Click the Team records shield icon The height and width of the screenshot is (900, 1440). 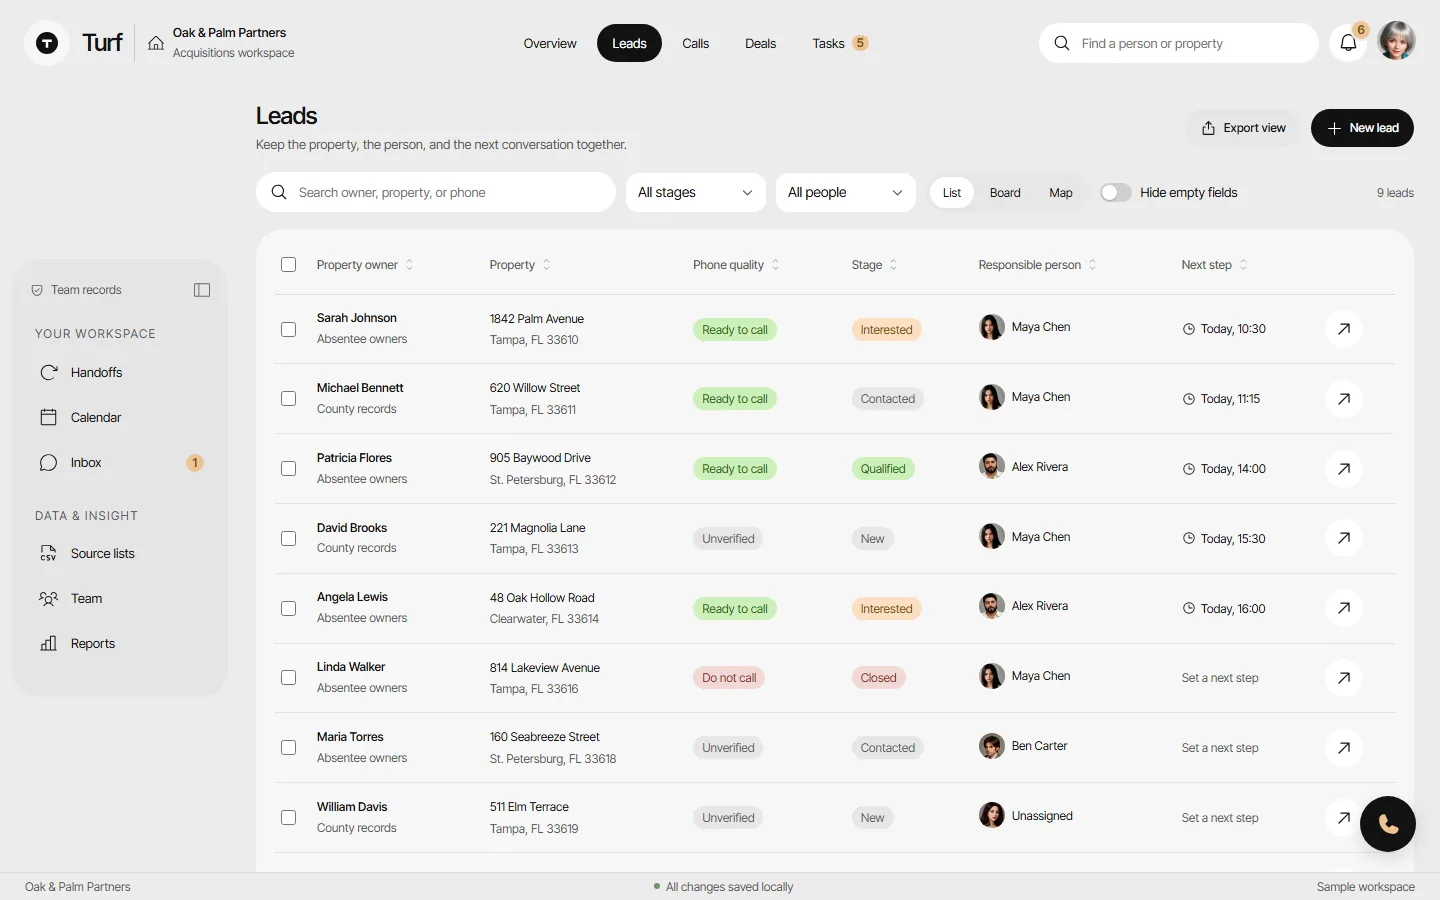[x=37, y=290]
